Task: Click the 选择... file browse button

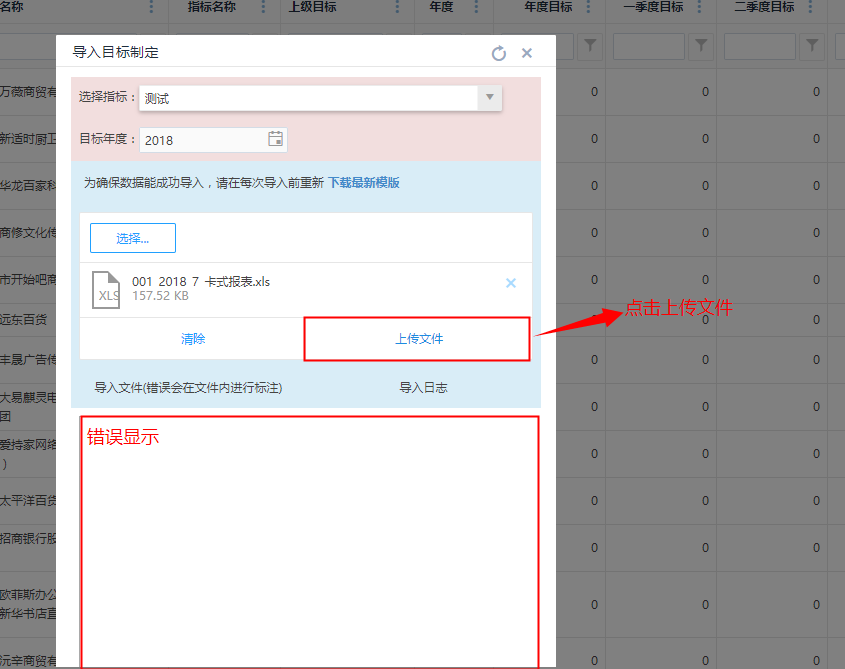Action: [x=133, y=238]
